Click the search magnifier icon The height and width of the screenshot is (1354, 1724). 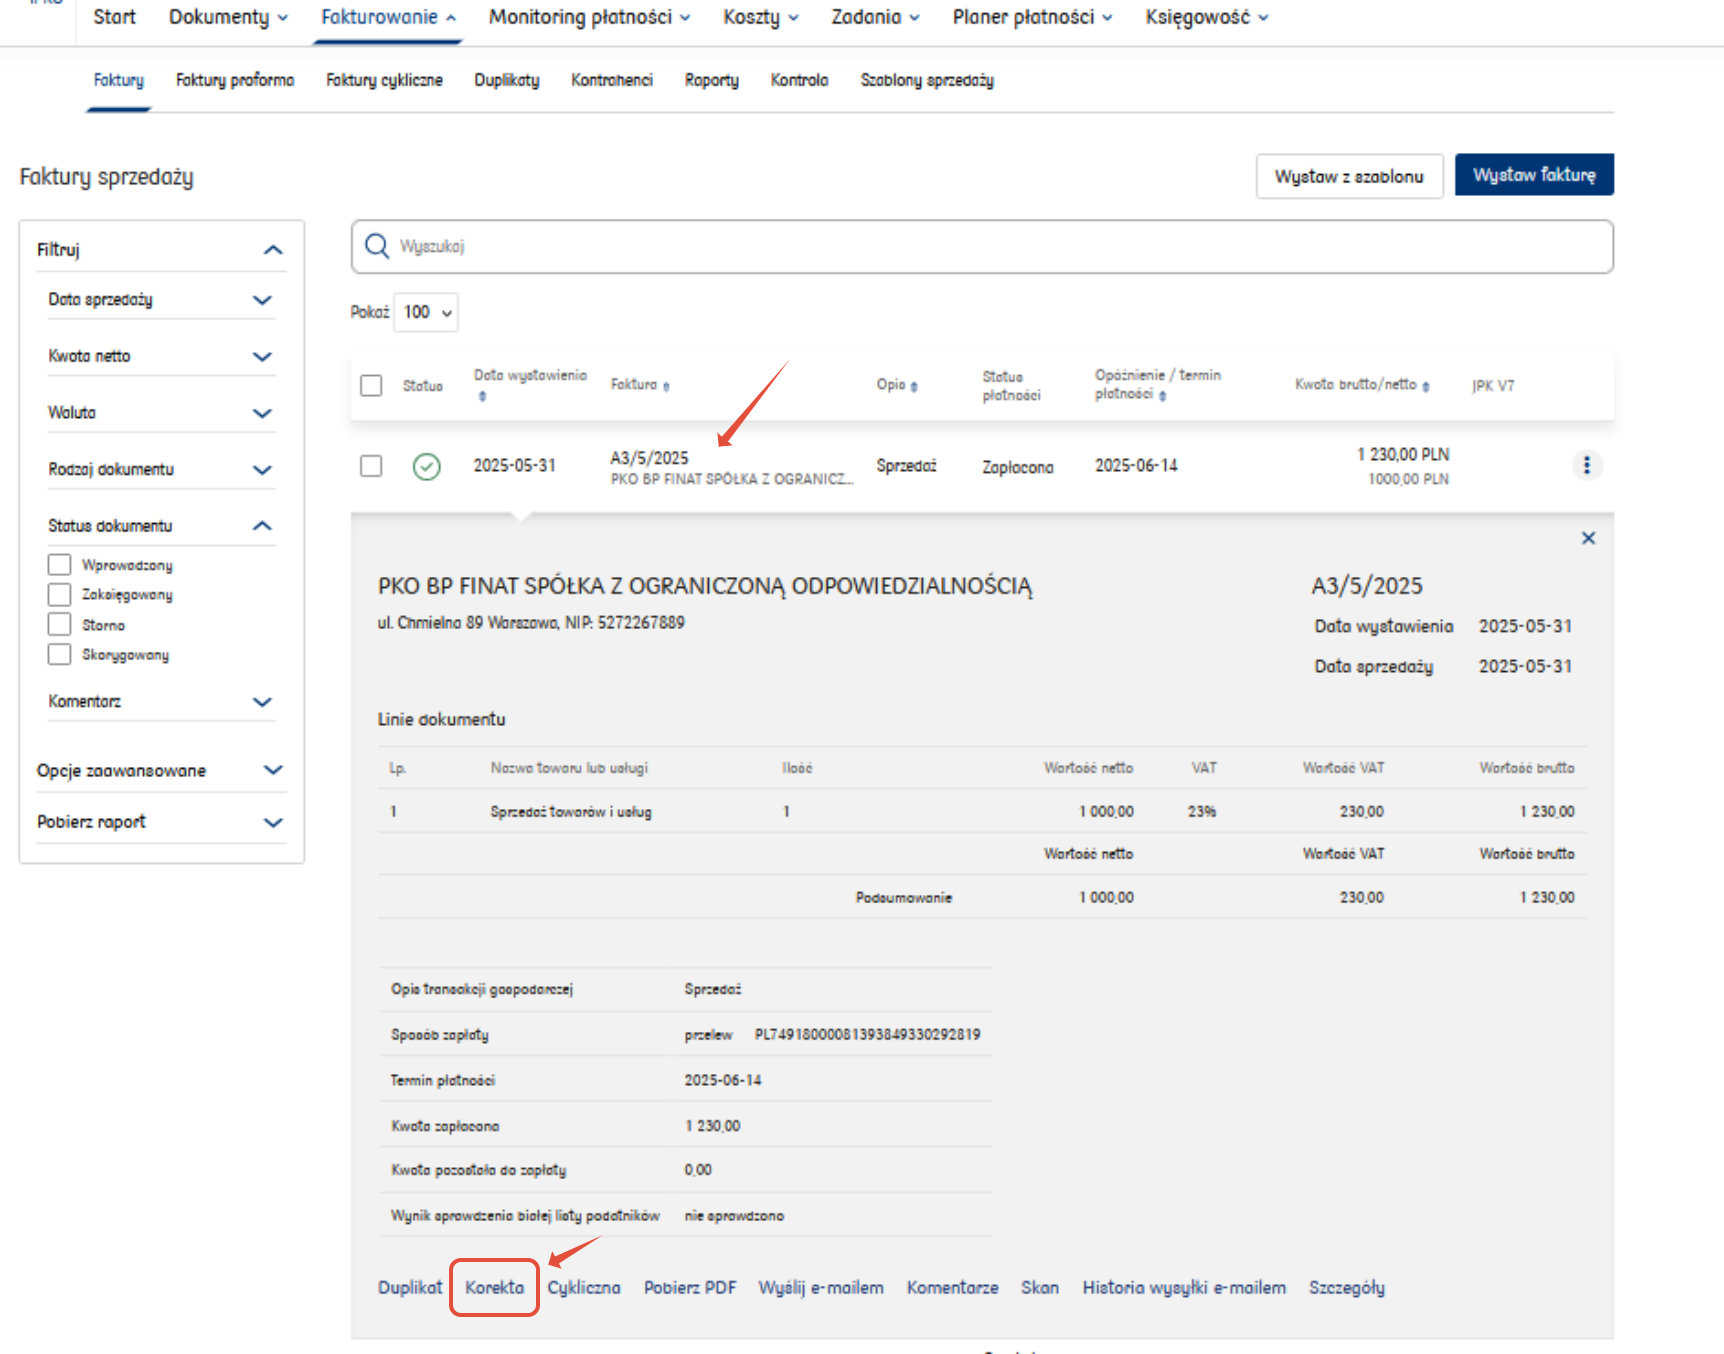coord(377,246)
